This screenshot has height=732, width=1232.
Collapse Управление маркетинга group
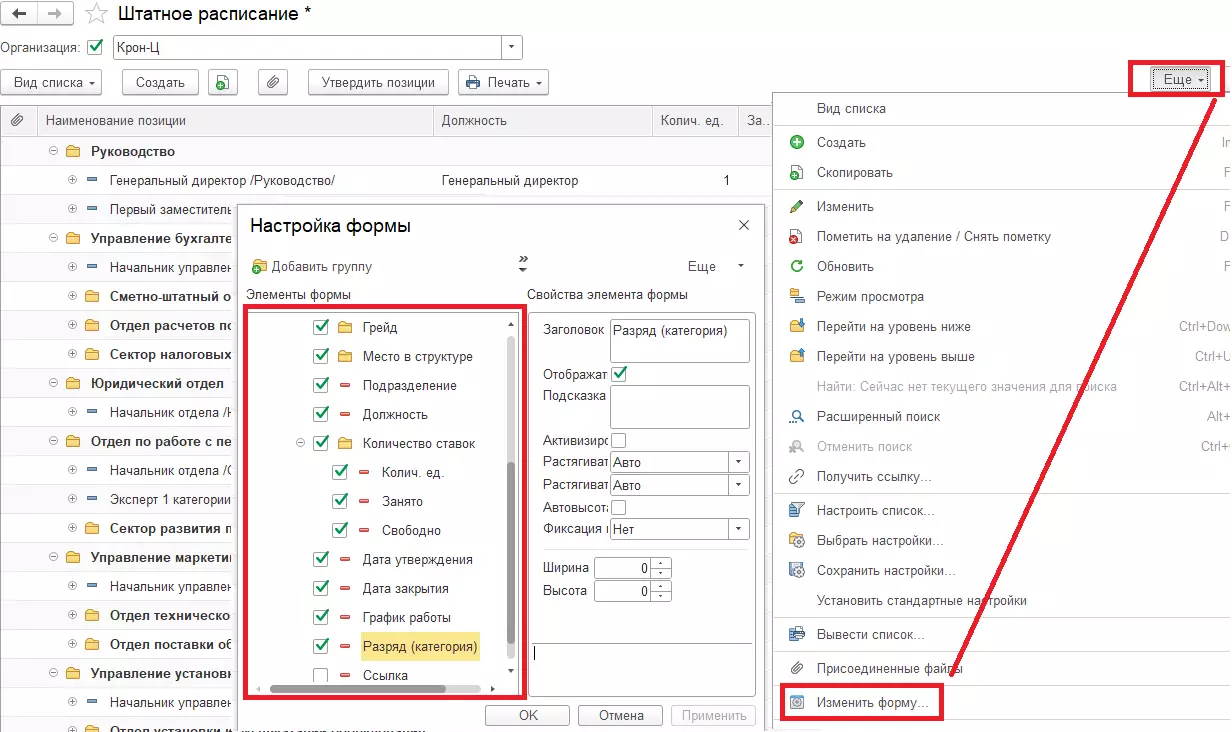coord(53,558)
